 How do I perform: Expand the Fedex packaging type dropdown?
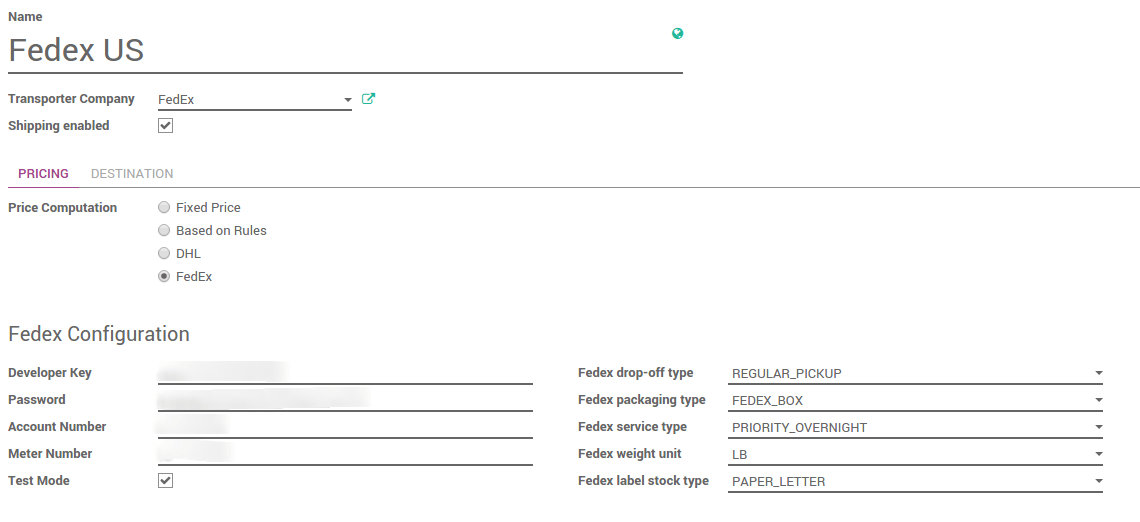coord(915,401)
